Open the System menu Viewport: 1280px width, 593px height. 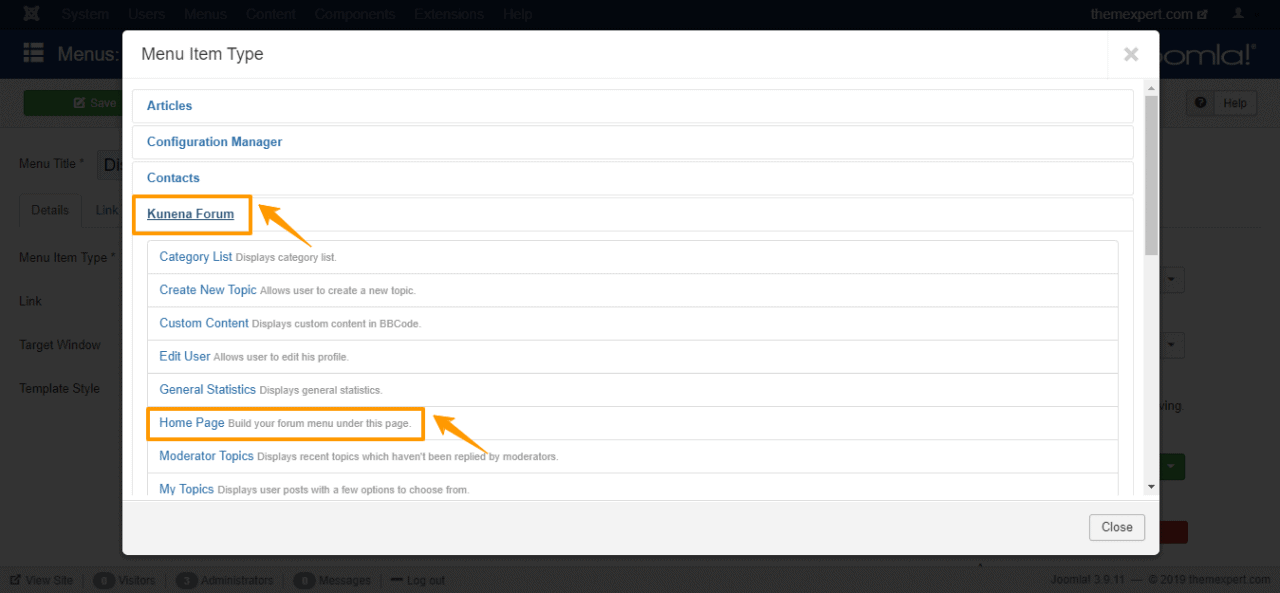[85, 15]
